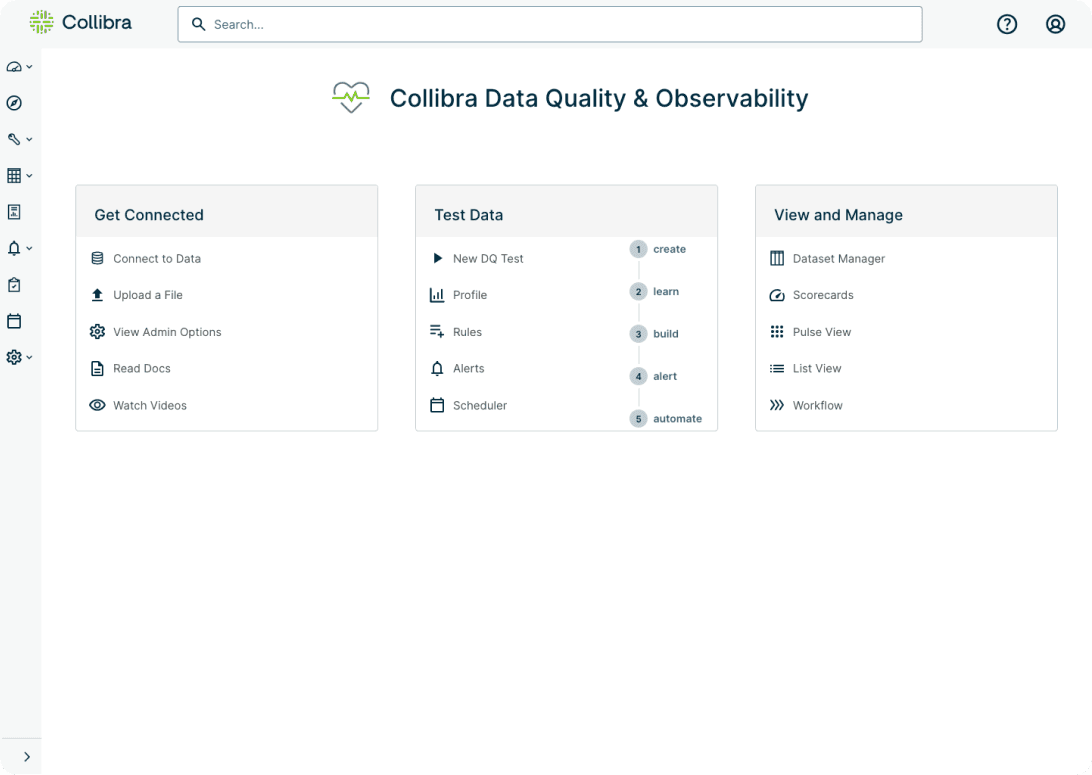The height and width of the screenshot is (775, 1092).
Task: Open the calendar sidebar icon
Action: pyautogui.click(x=14, y=321)
